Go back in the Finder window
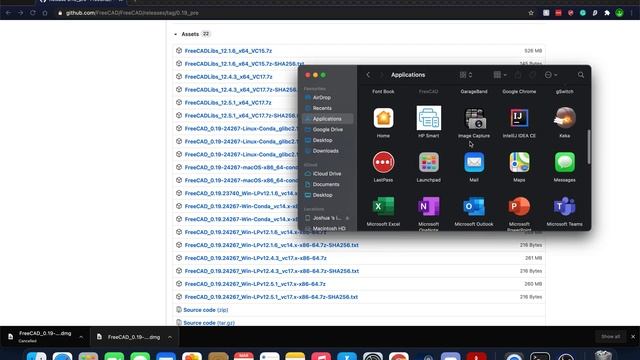Viewport: 640px width, 360px height. (x=368, y=75)
